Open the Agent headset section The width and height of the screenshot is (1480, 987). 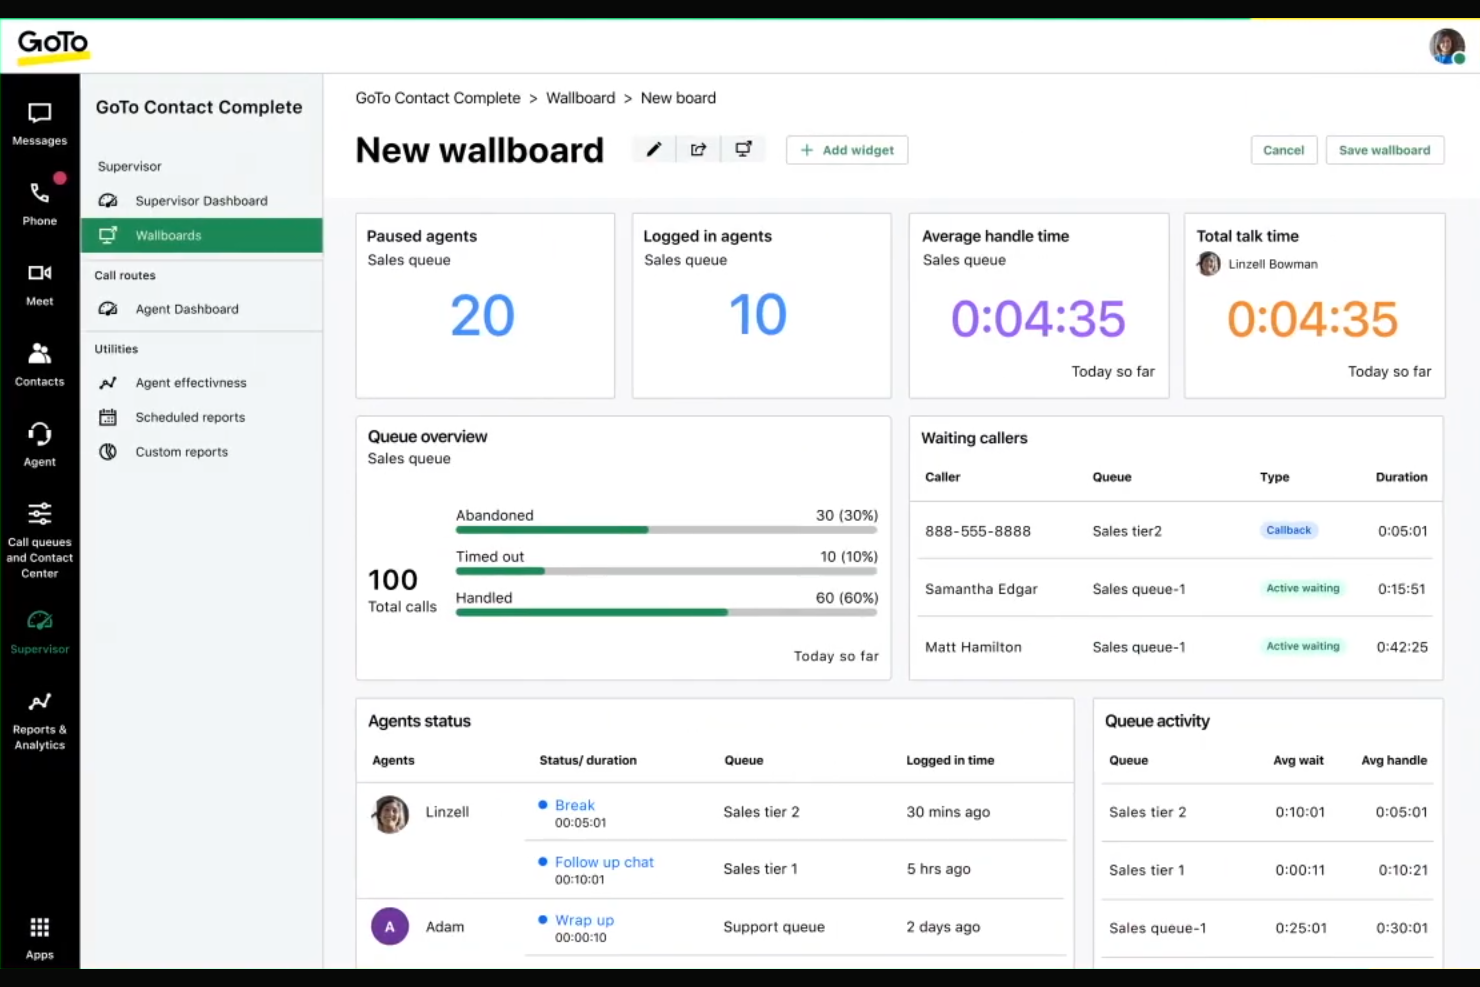pos(40,444)
